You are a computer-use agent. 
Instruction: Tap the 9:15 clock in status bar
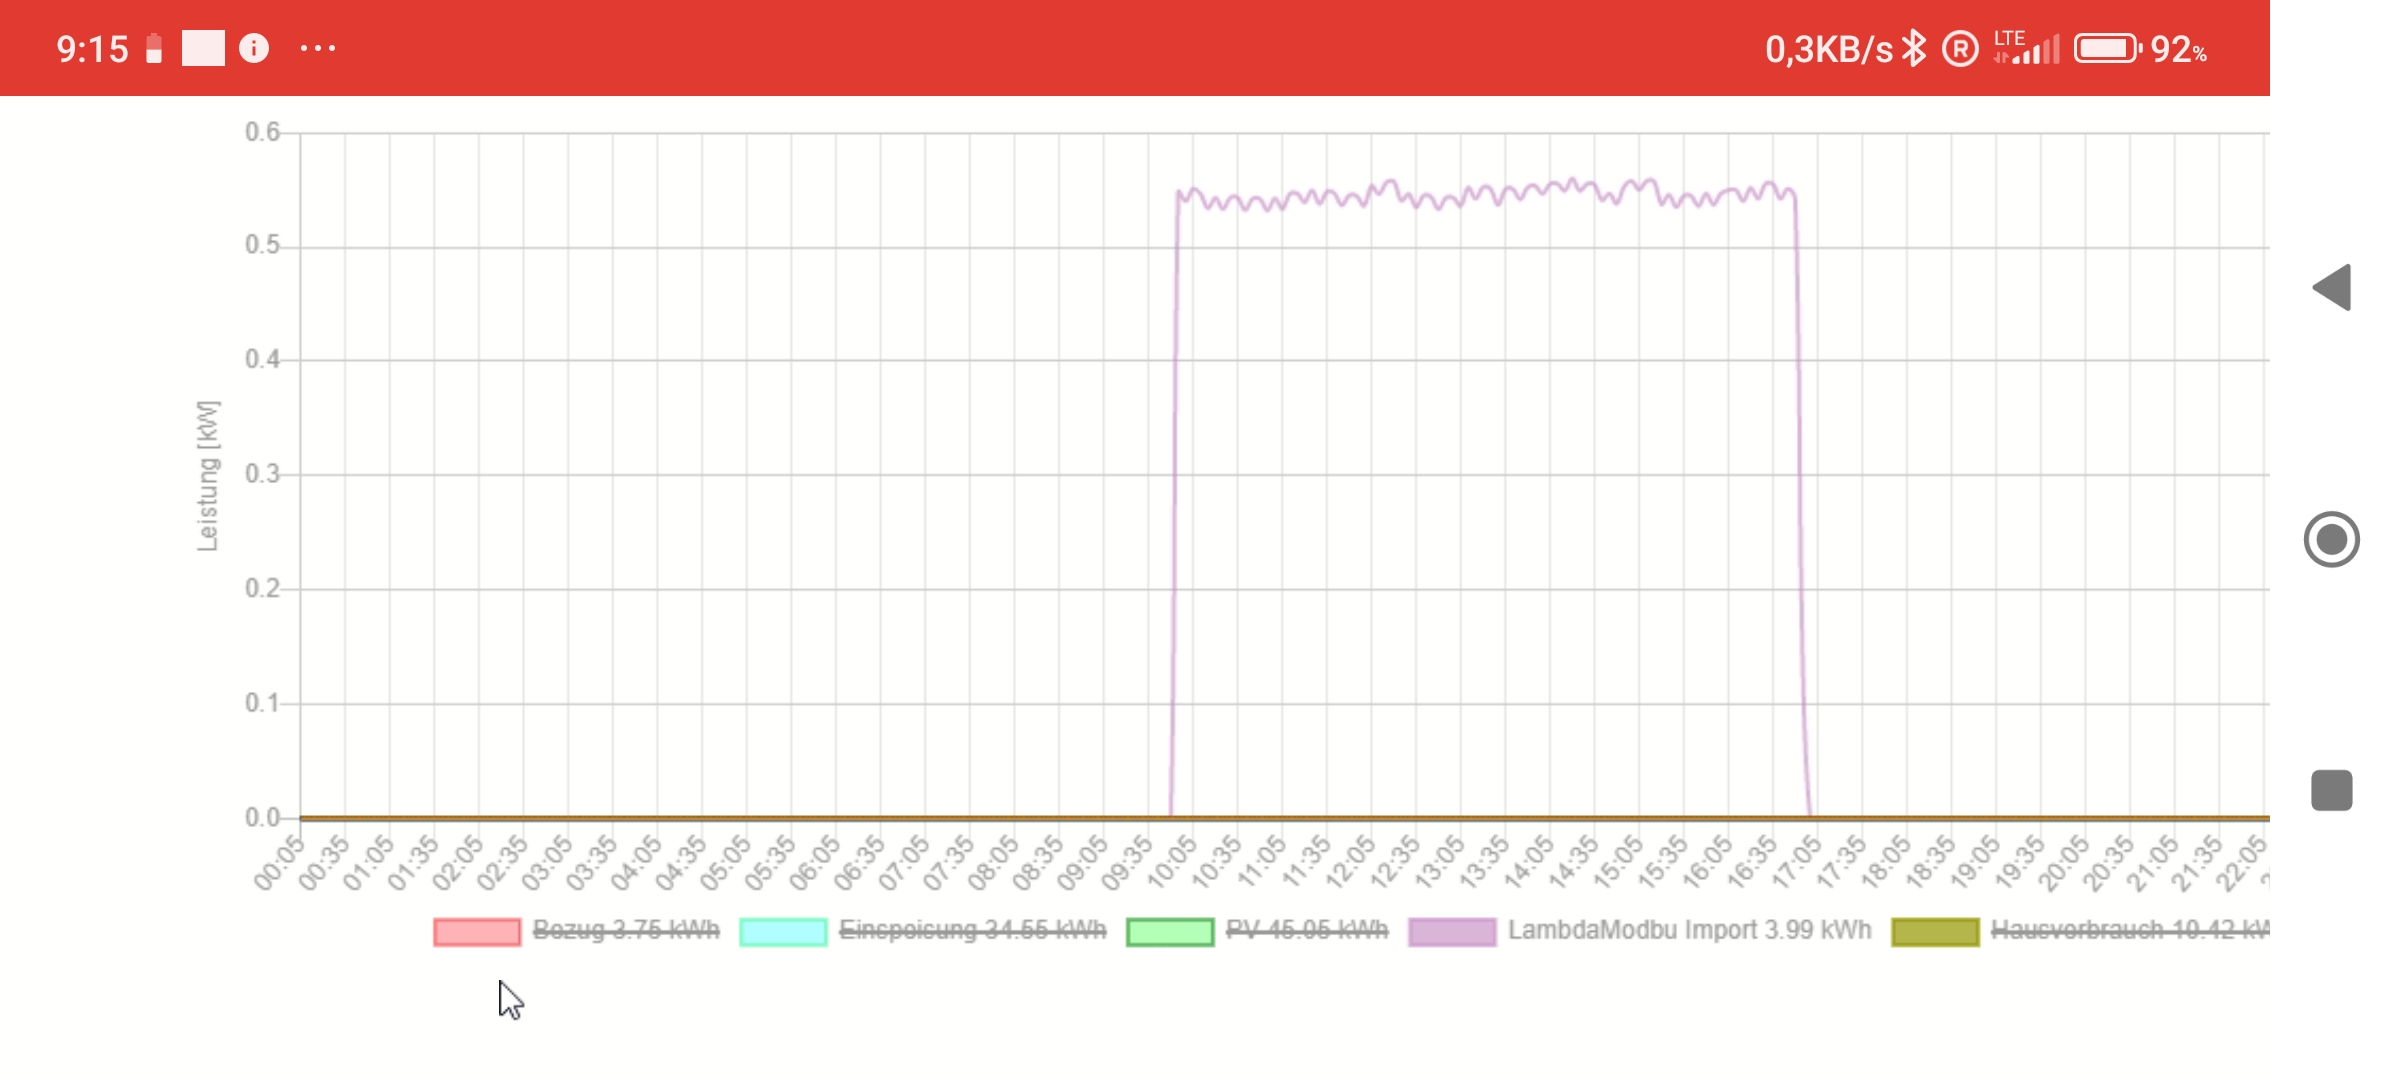click(x=92, y=48)
